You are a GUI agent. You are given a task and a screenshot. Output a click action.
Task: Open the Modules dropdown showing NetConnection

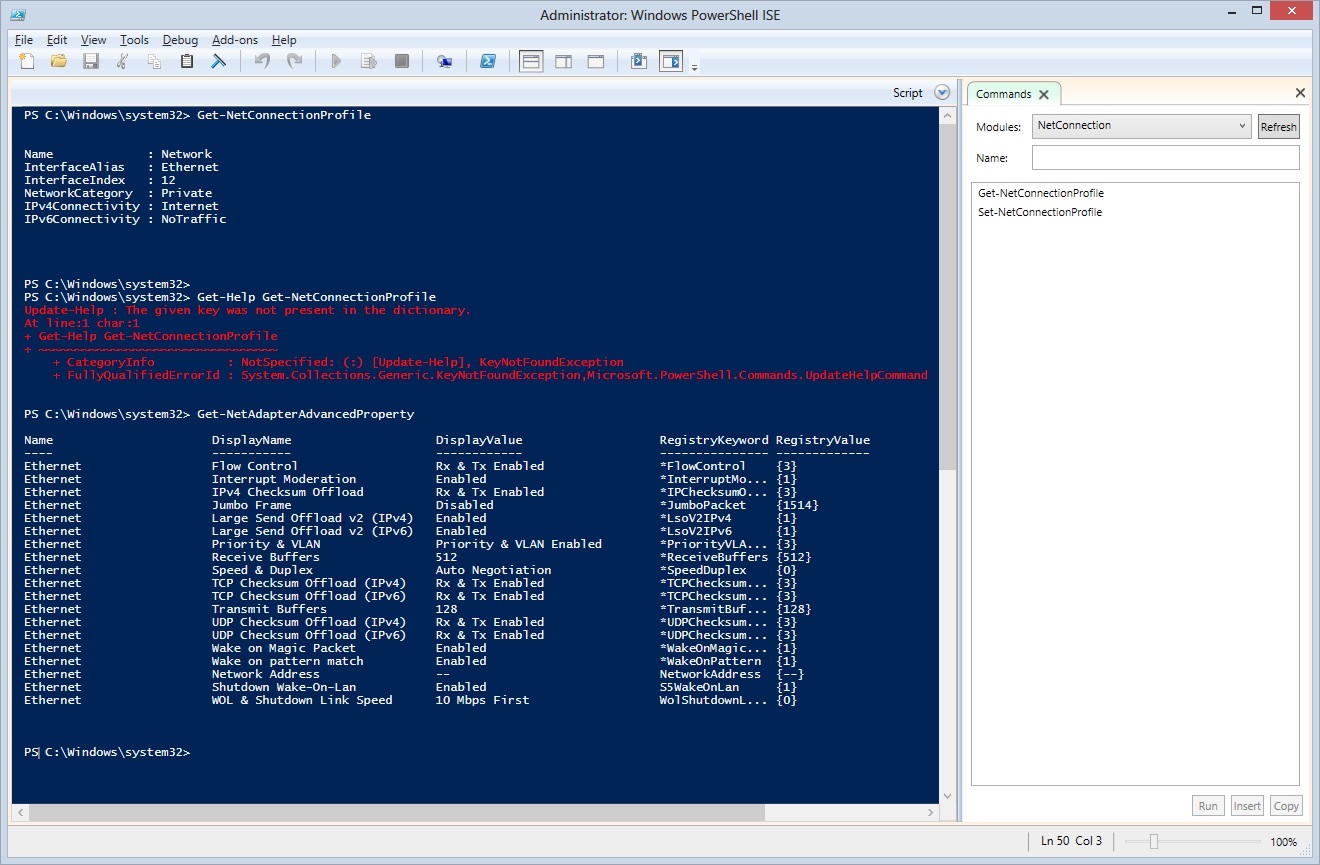(x=1142, y=126)
